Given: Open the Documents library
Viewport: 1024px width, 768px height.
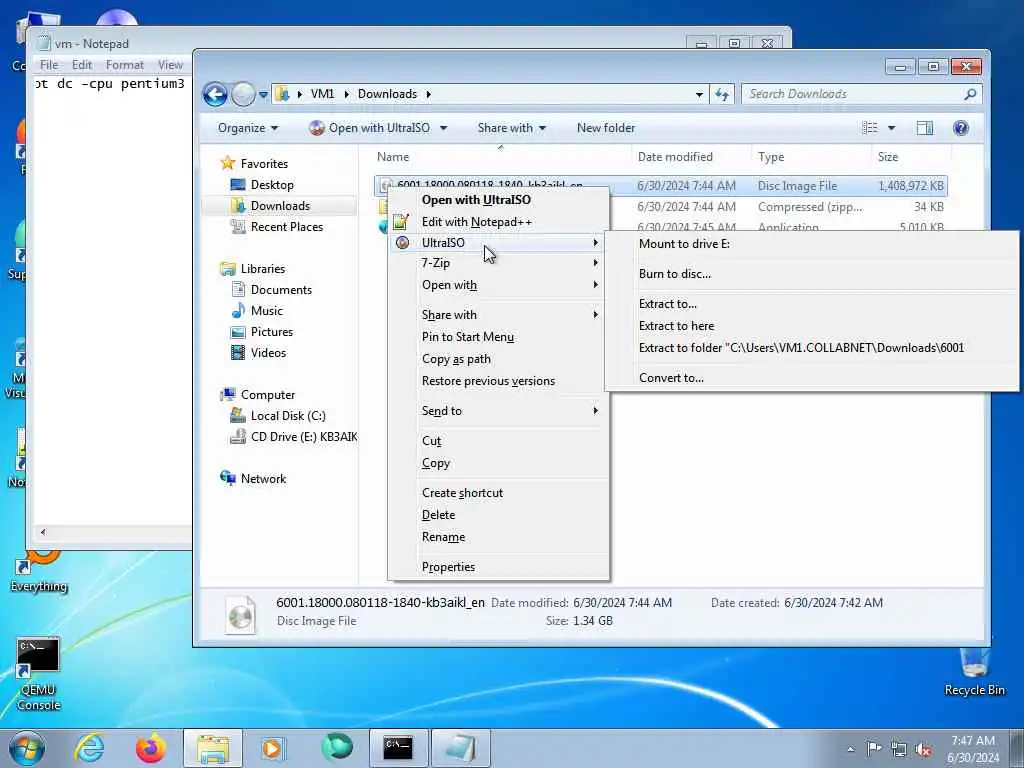Looking at the screenshot, I should pyautogui.click(x=281, y=289).
